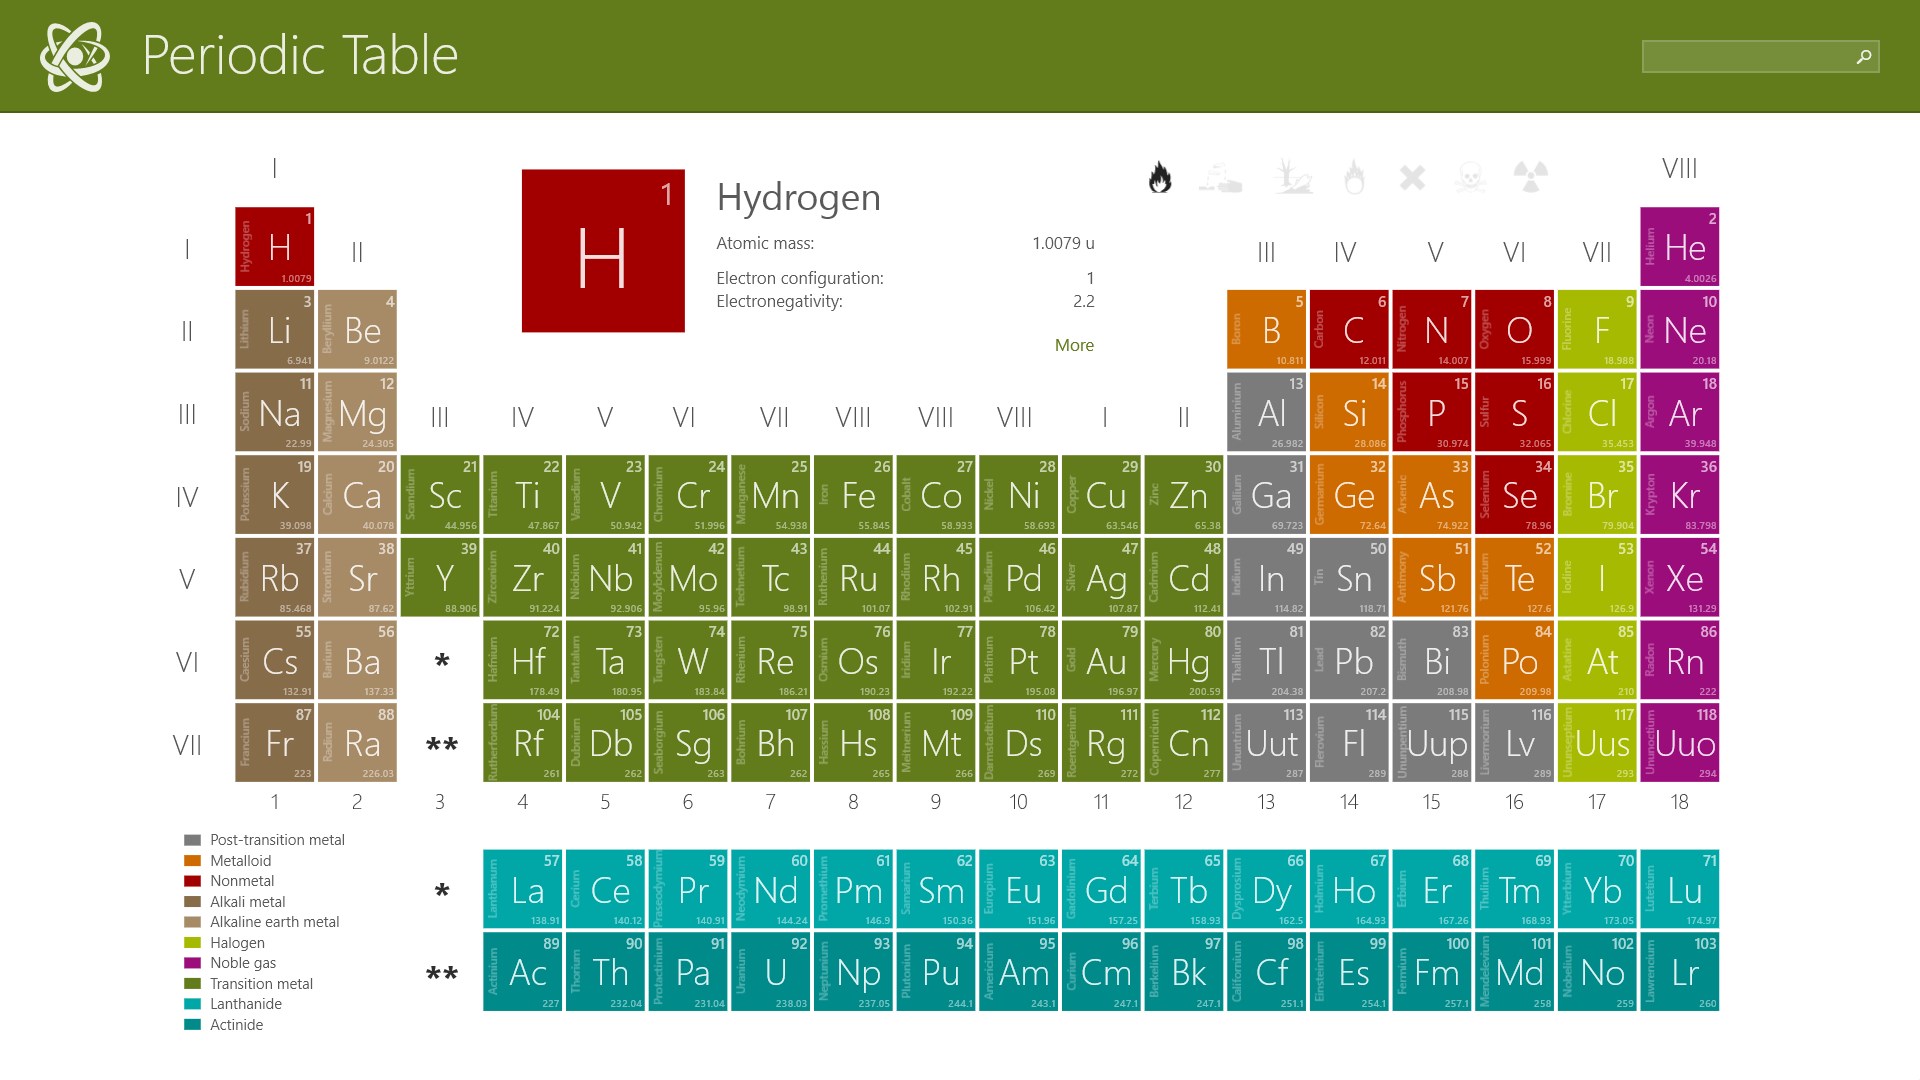The height and width of the screenshot is (1080, 1920).
Task: Click the large red Hydrogen preview tile
Action: point(603,251)
